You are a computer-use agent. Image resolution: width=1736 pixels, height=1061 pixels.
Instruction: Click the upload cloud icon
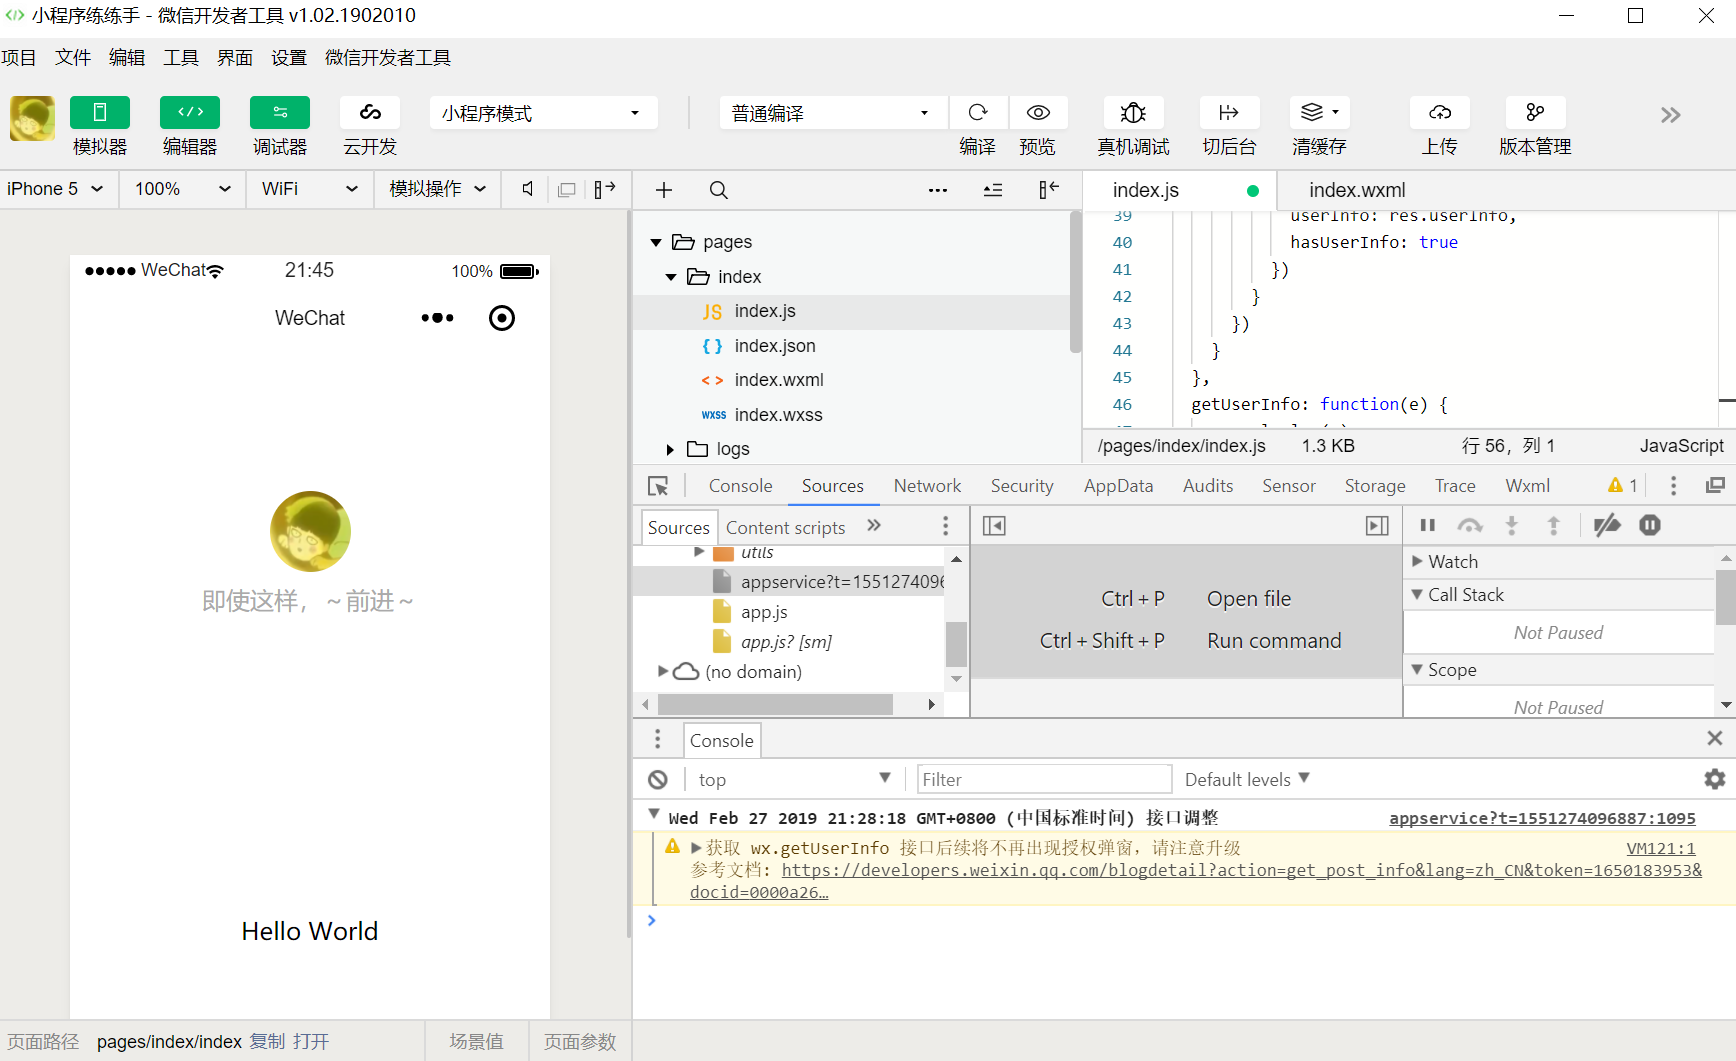click(x=1440, y=113)
